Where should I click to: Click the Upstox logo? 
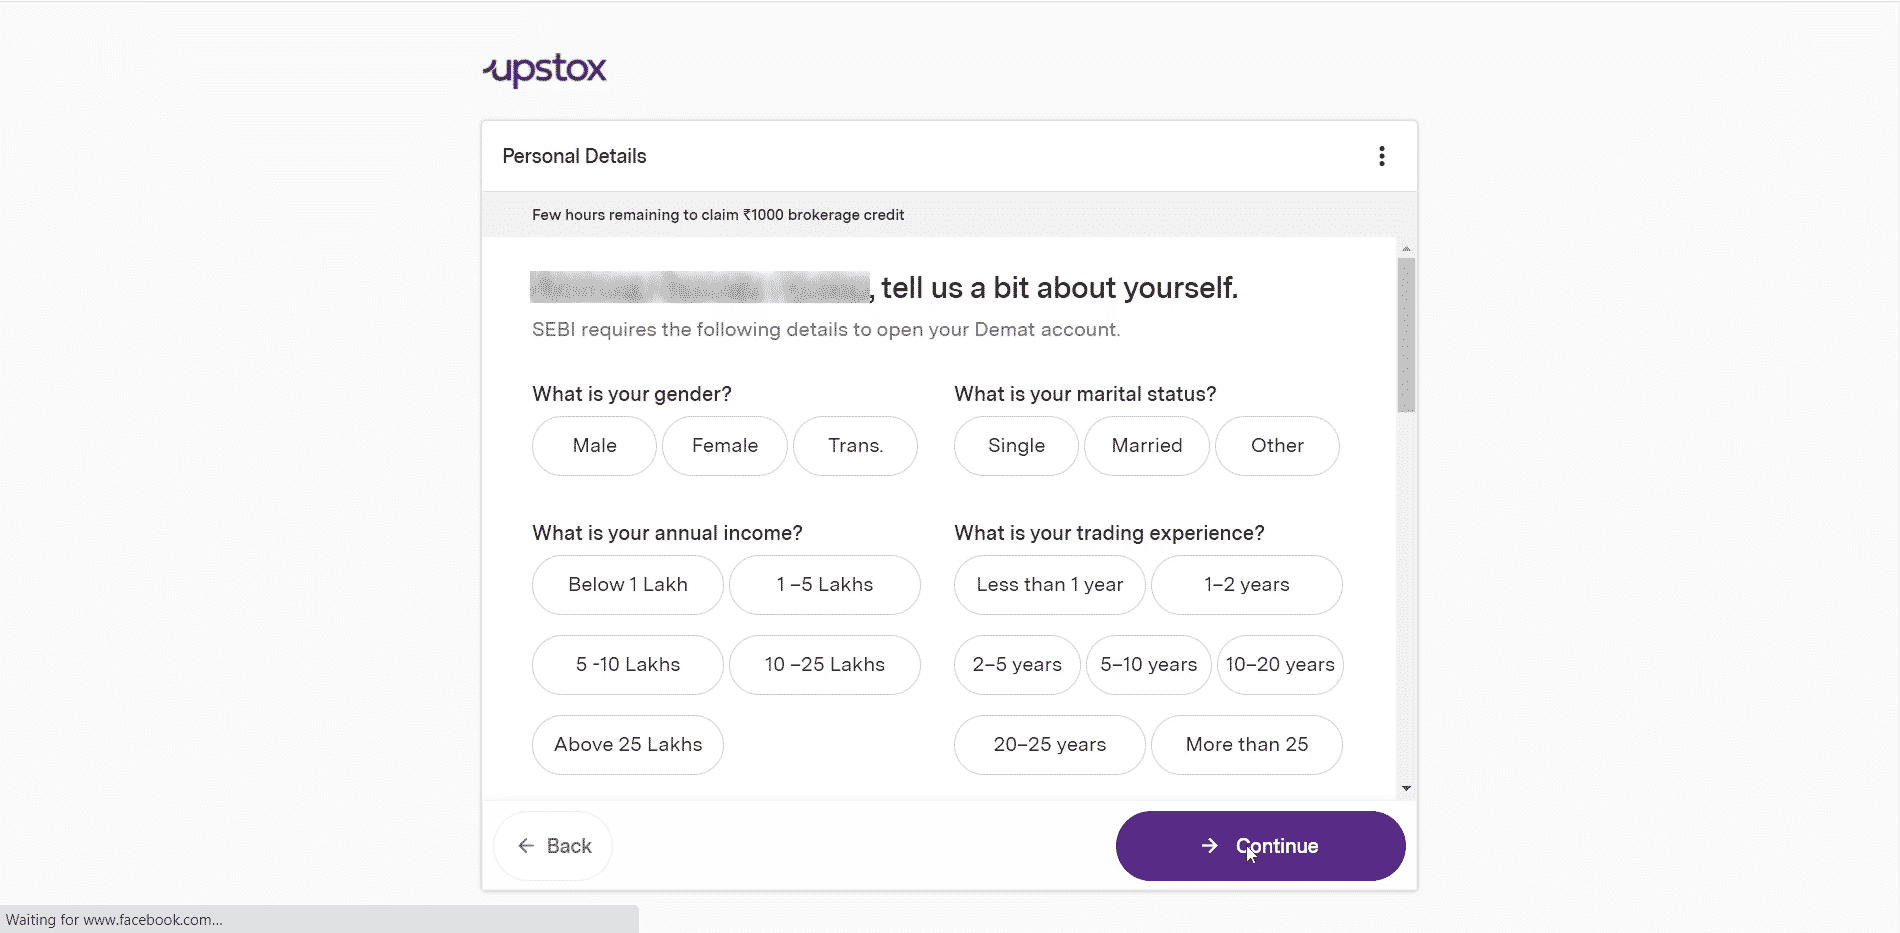544,69
